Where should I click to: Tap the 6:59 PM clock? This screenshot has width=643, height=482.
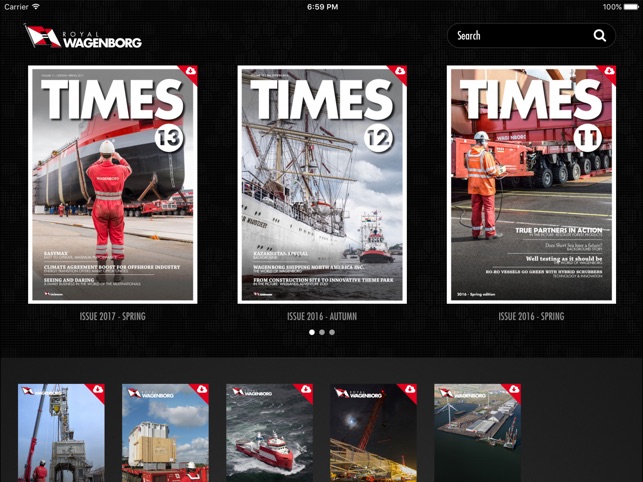322,7
